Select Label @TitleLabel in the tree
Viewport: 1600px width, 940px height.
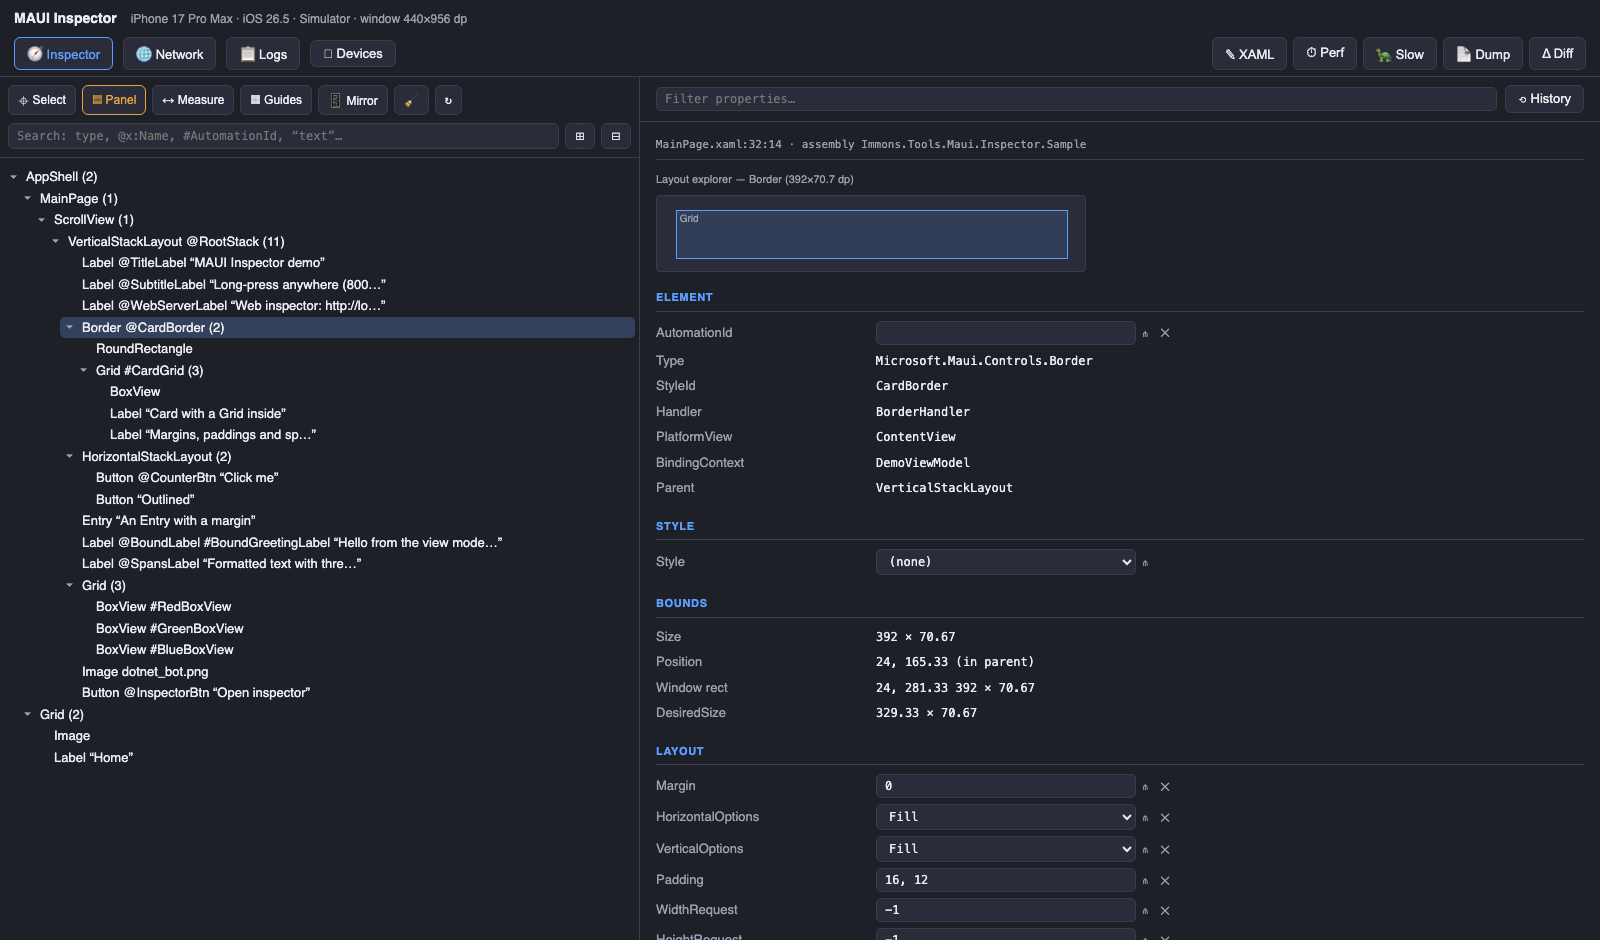(203, 263)
